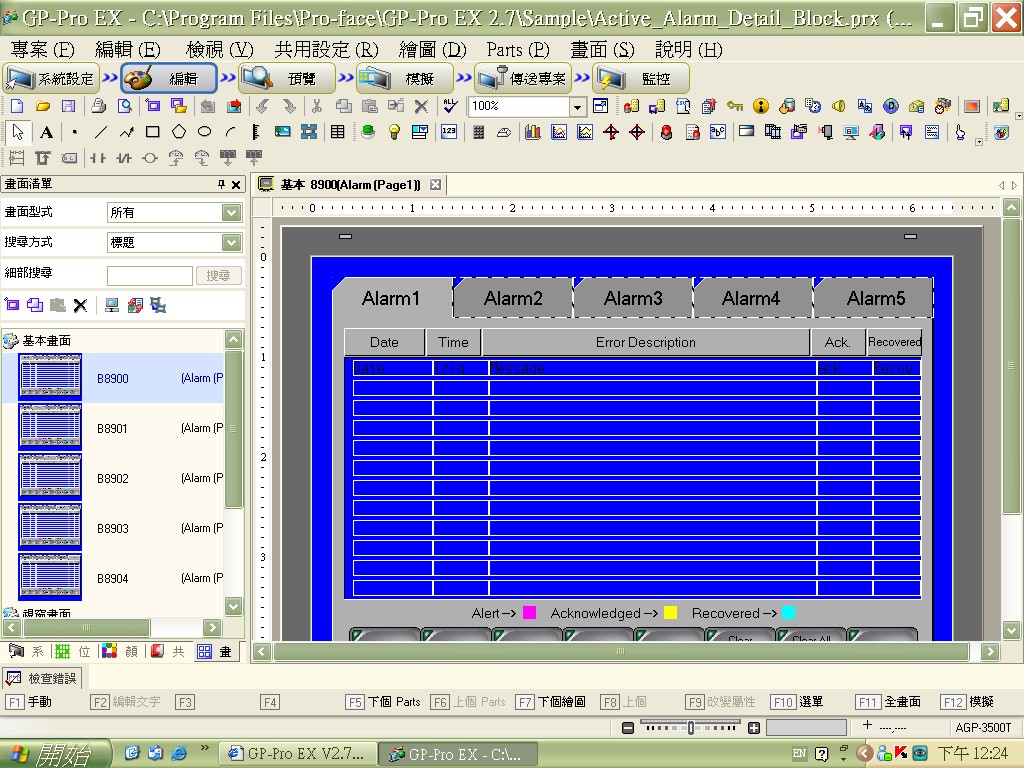Pick the ellipse drawing tool
Image resolution: width=1024 pixels, height=768 pixels.
point(204,132)
